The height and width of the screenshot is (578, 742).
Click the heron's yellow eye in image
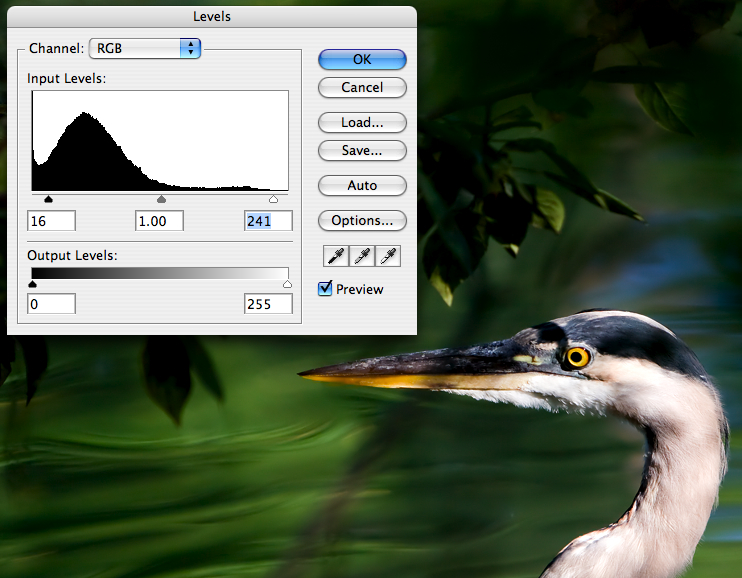tap(577, 357)
